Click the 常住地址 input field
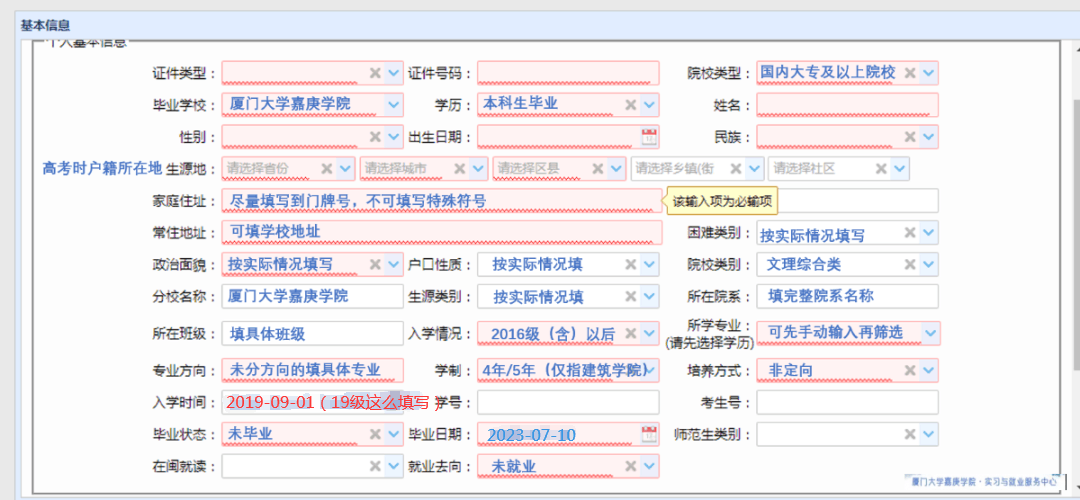Viewport: 1080px width, 500px height. tap(442, 232)
